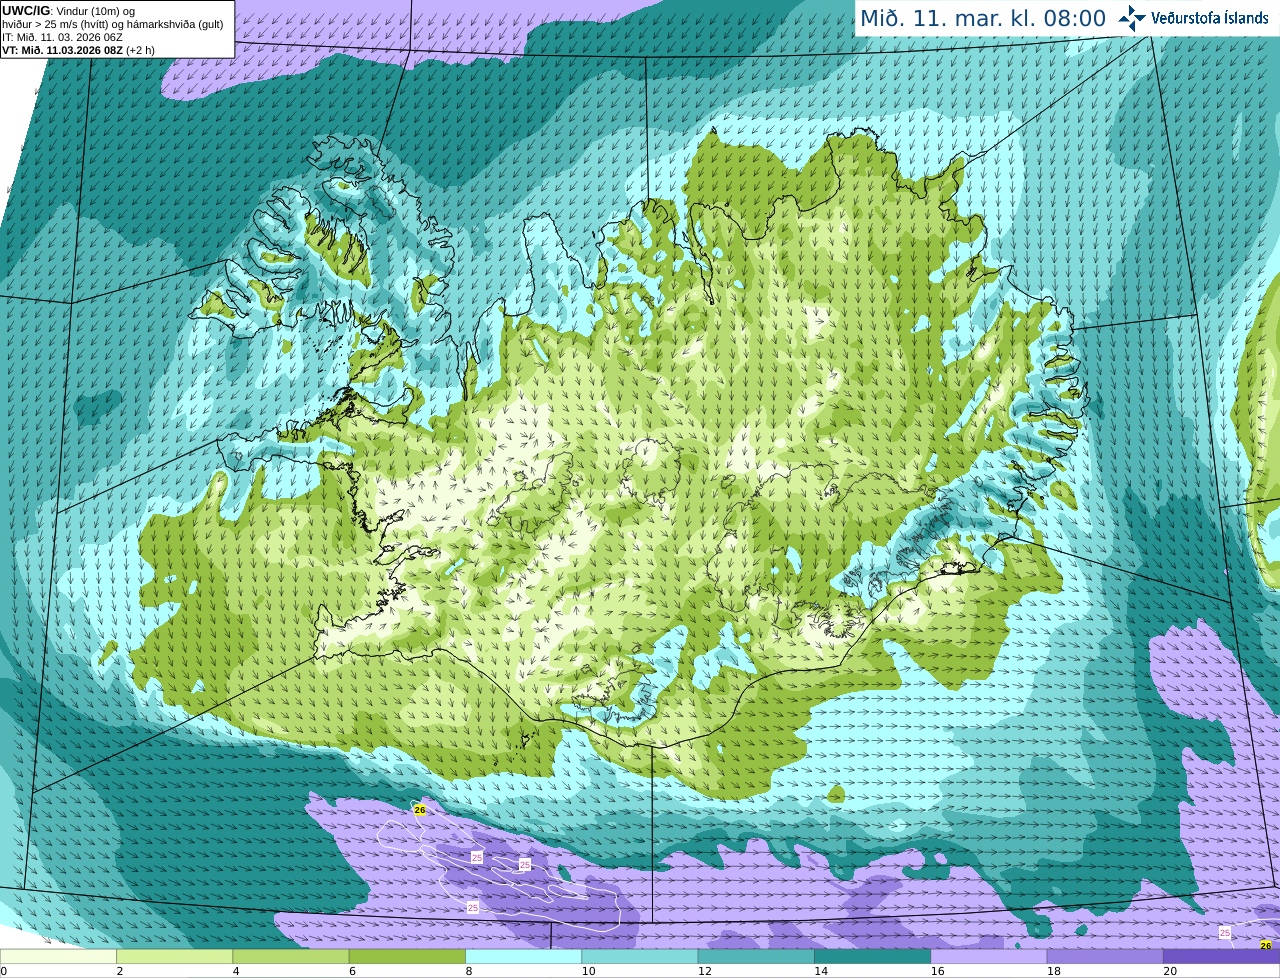The width and height of the screenshot is (1280, 978).
Task: Select the 2–4 m/s legend color swatch
Action: pyautogui.click(x=174, y=956)
